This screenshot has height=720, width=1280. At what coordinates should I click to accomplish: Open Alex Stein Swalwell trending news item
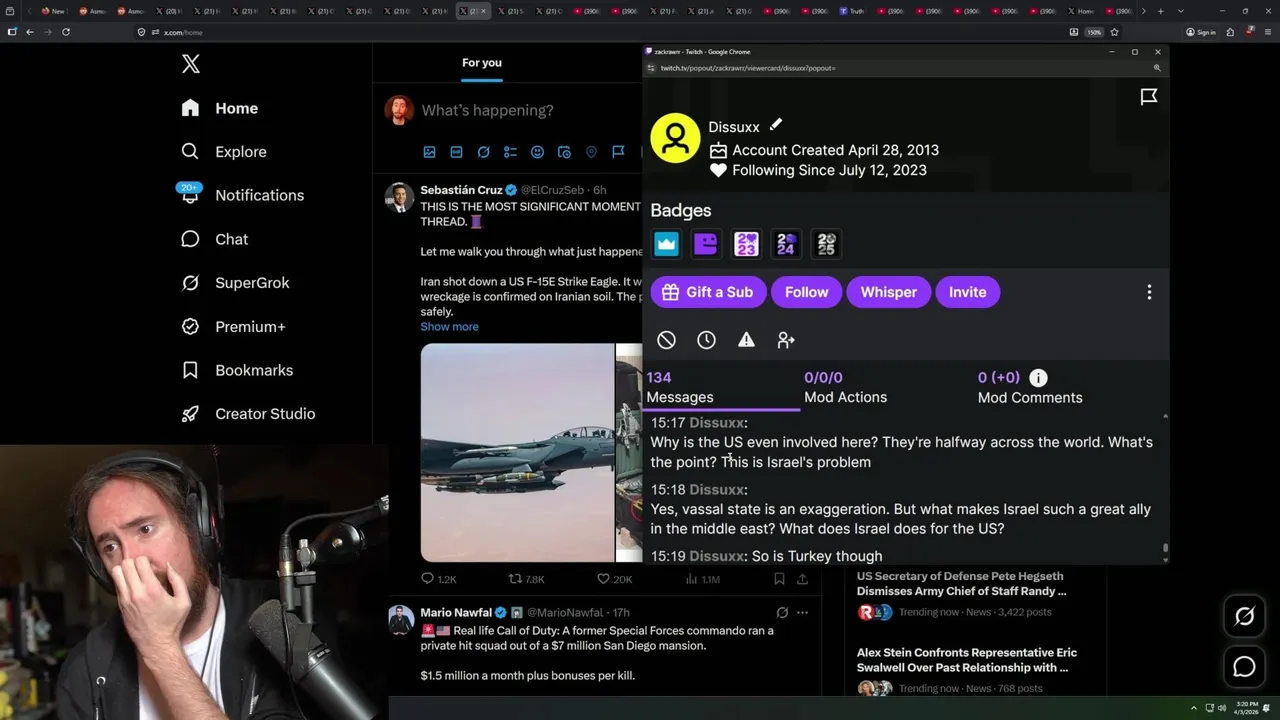point(965,670)
